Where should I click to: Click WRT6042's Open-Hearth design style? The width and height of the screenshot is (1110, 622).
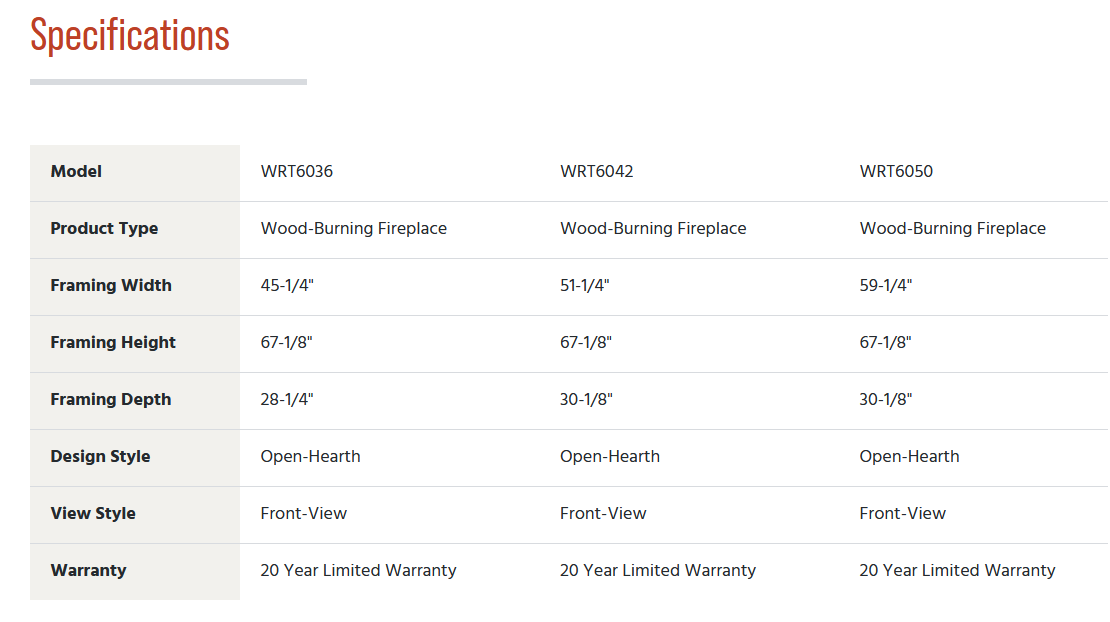click(610, 456)
